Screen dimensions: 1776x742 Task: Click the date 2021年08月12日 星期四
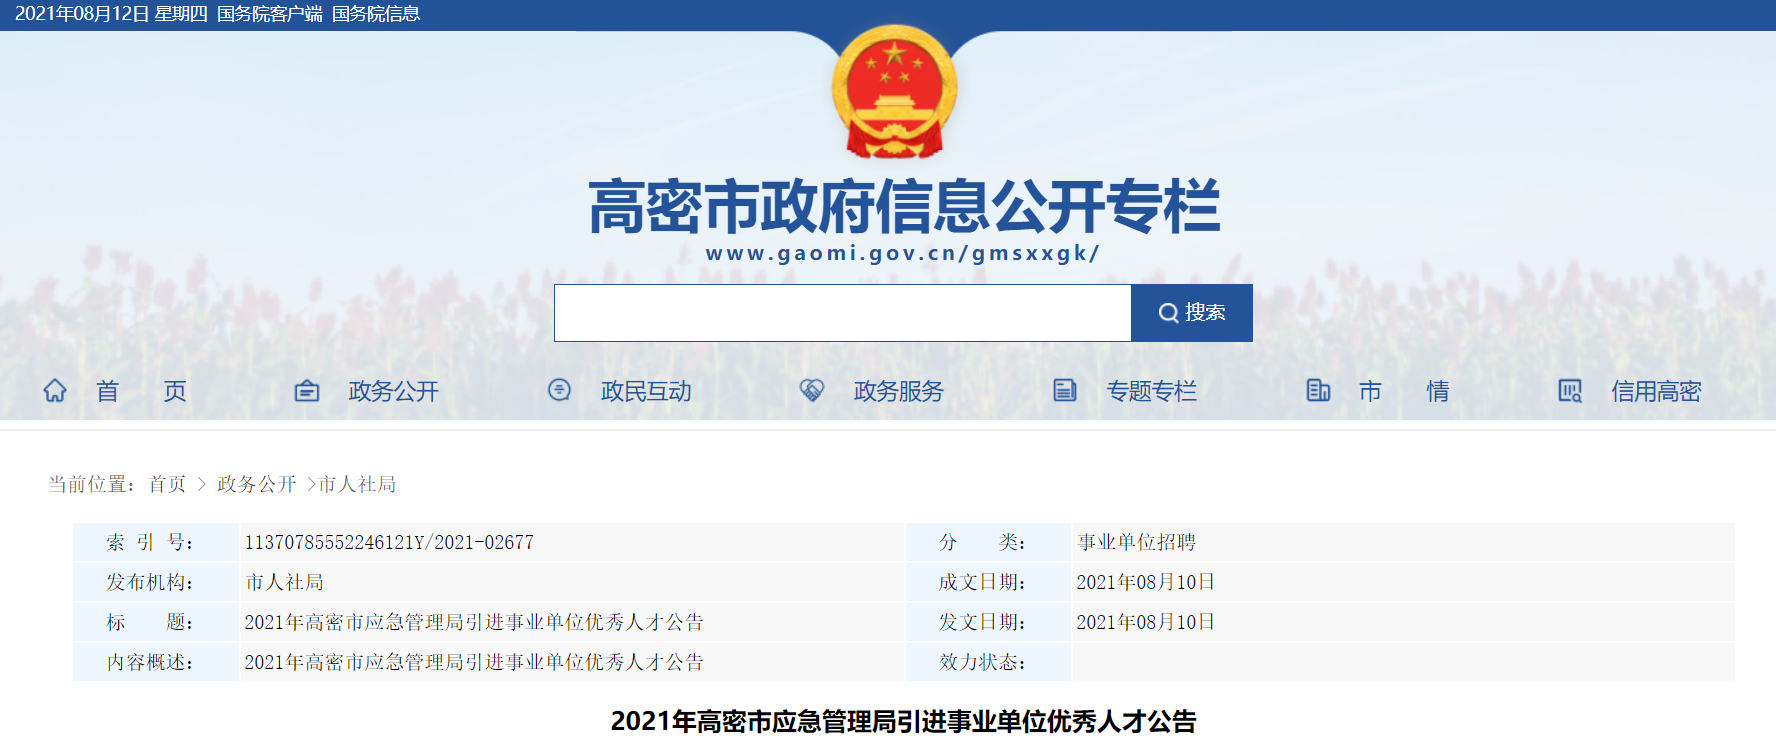111,14
